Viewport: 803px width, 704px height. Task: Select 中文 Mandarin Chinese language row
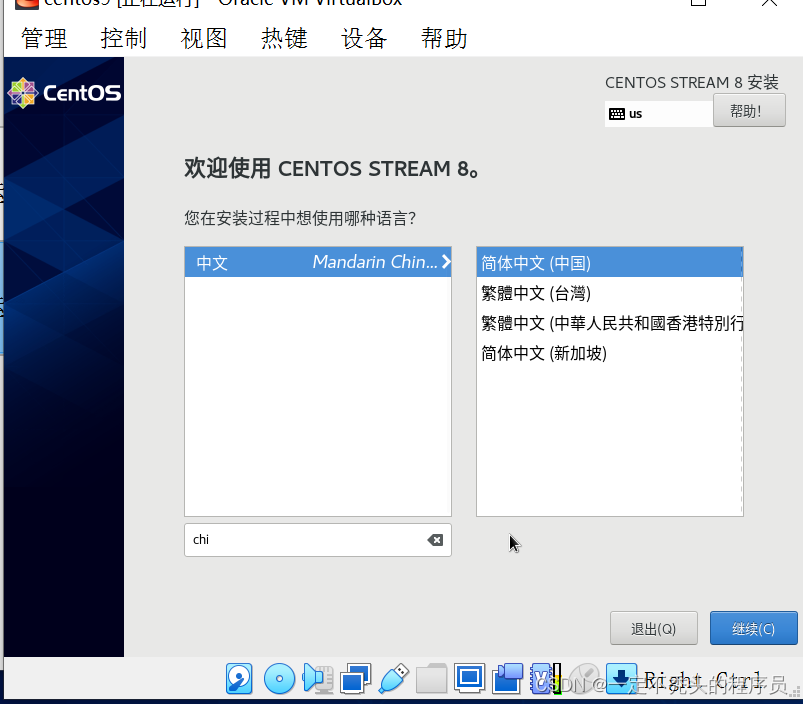click(318, 262)
